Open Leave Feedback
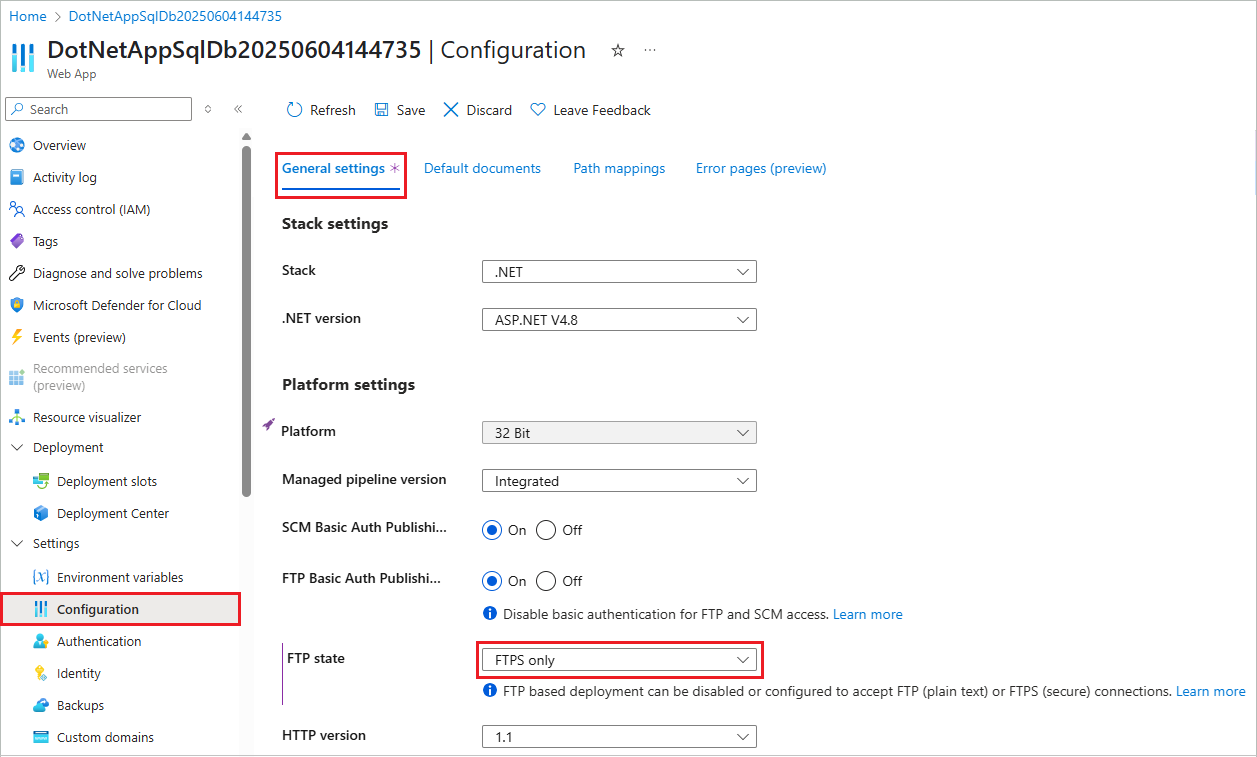Image resolution: width=1257 pixels, height=757 pixels. point(590,110)
